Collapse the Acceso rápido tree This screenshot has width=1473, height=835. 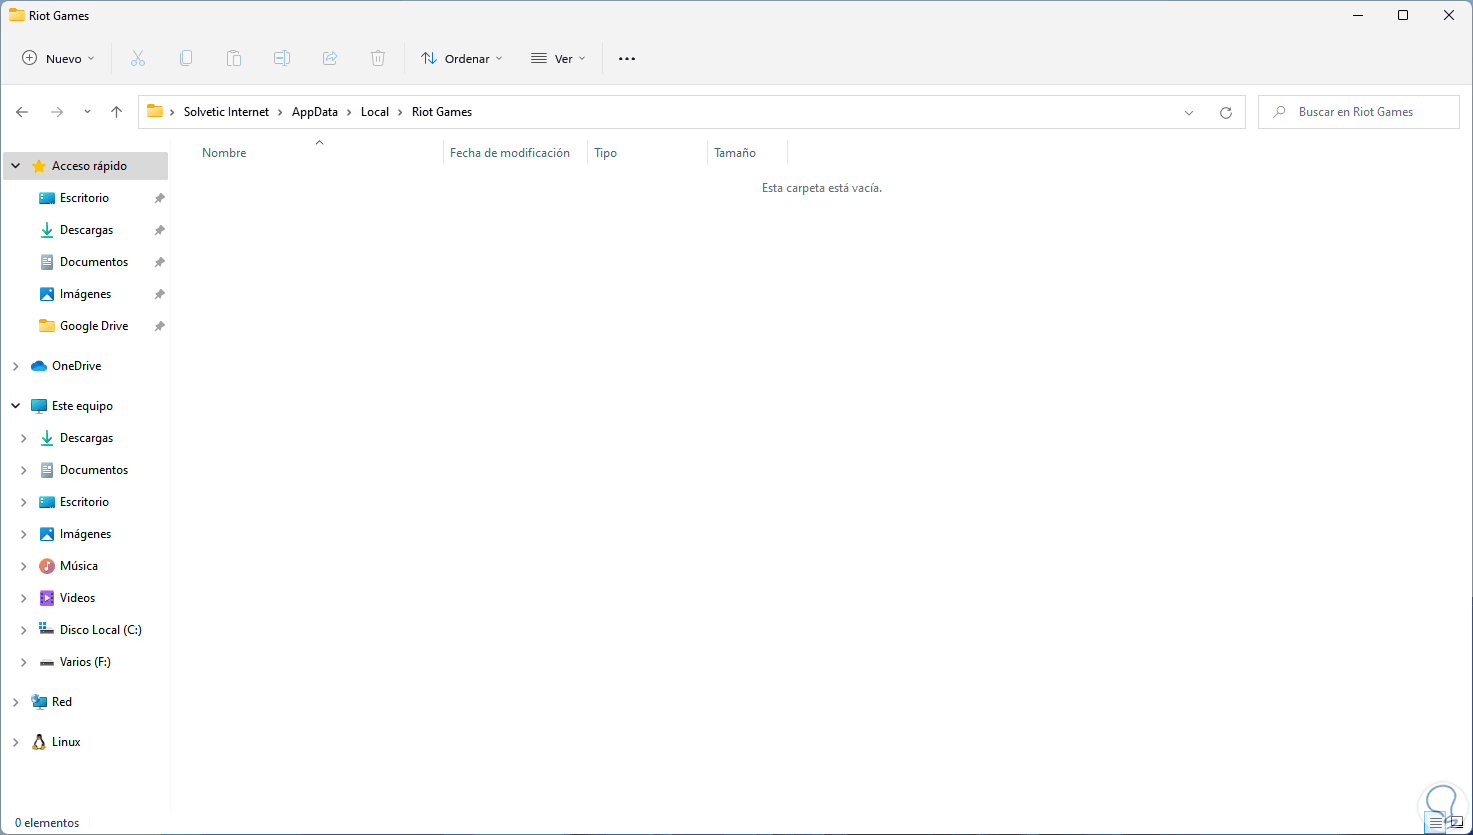16,166
